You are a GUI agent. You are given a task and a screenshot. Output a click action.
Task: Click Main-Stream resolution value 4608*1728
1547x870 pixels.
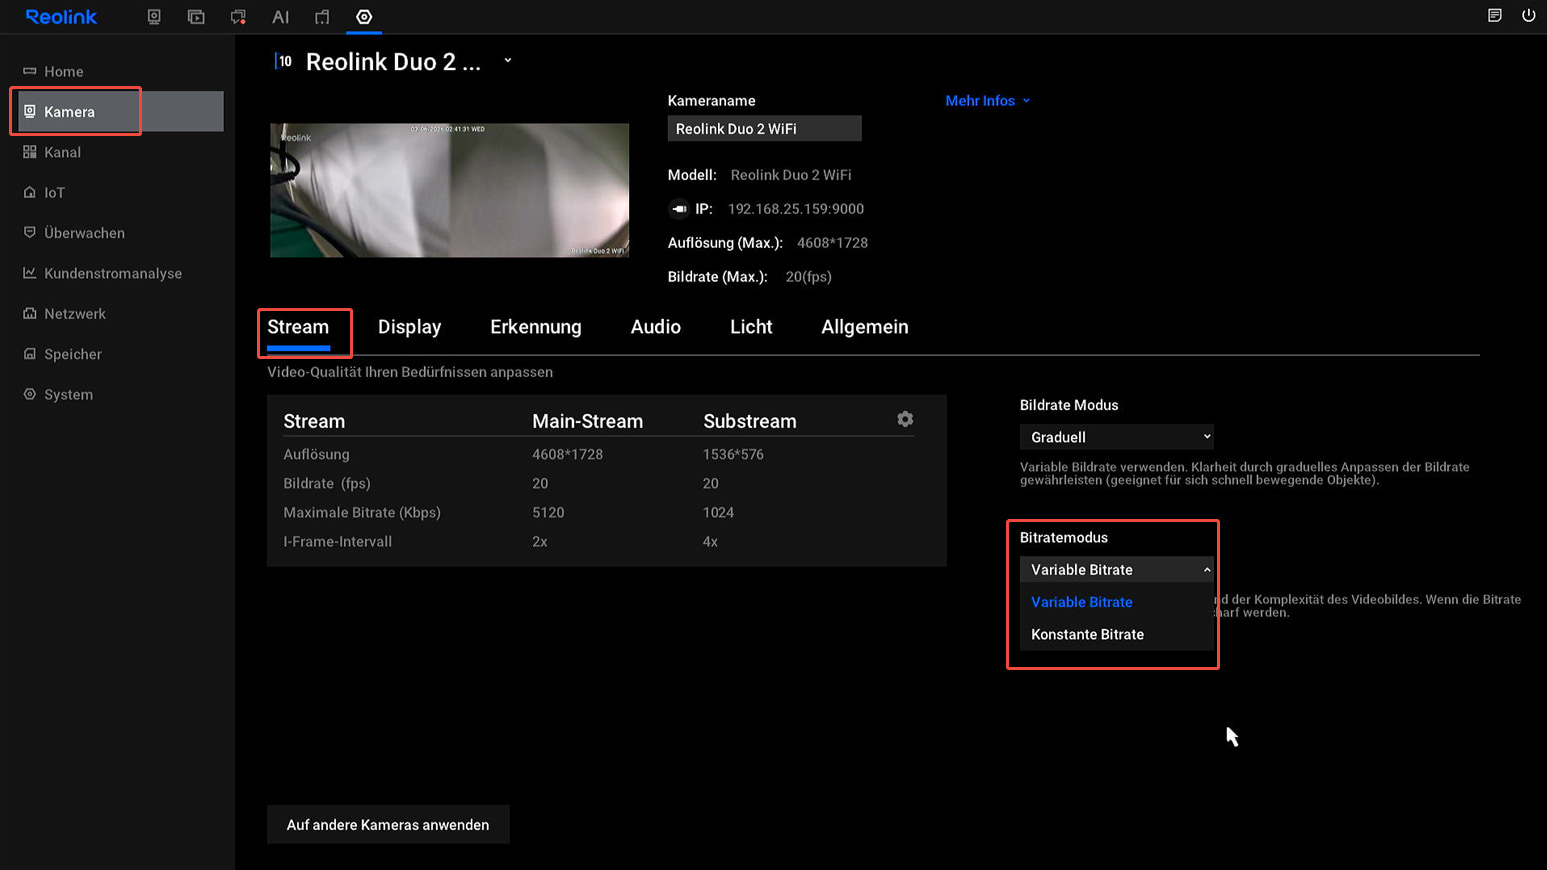coord(567,454)
